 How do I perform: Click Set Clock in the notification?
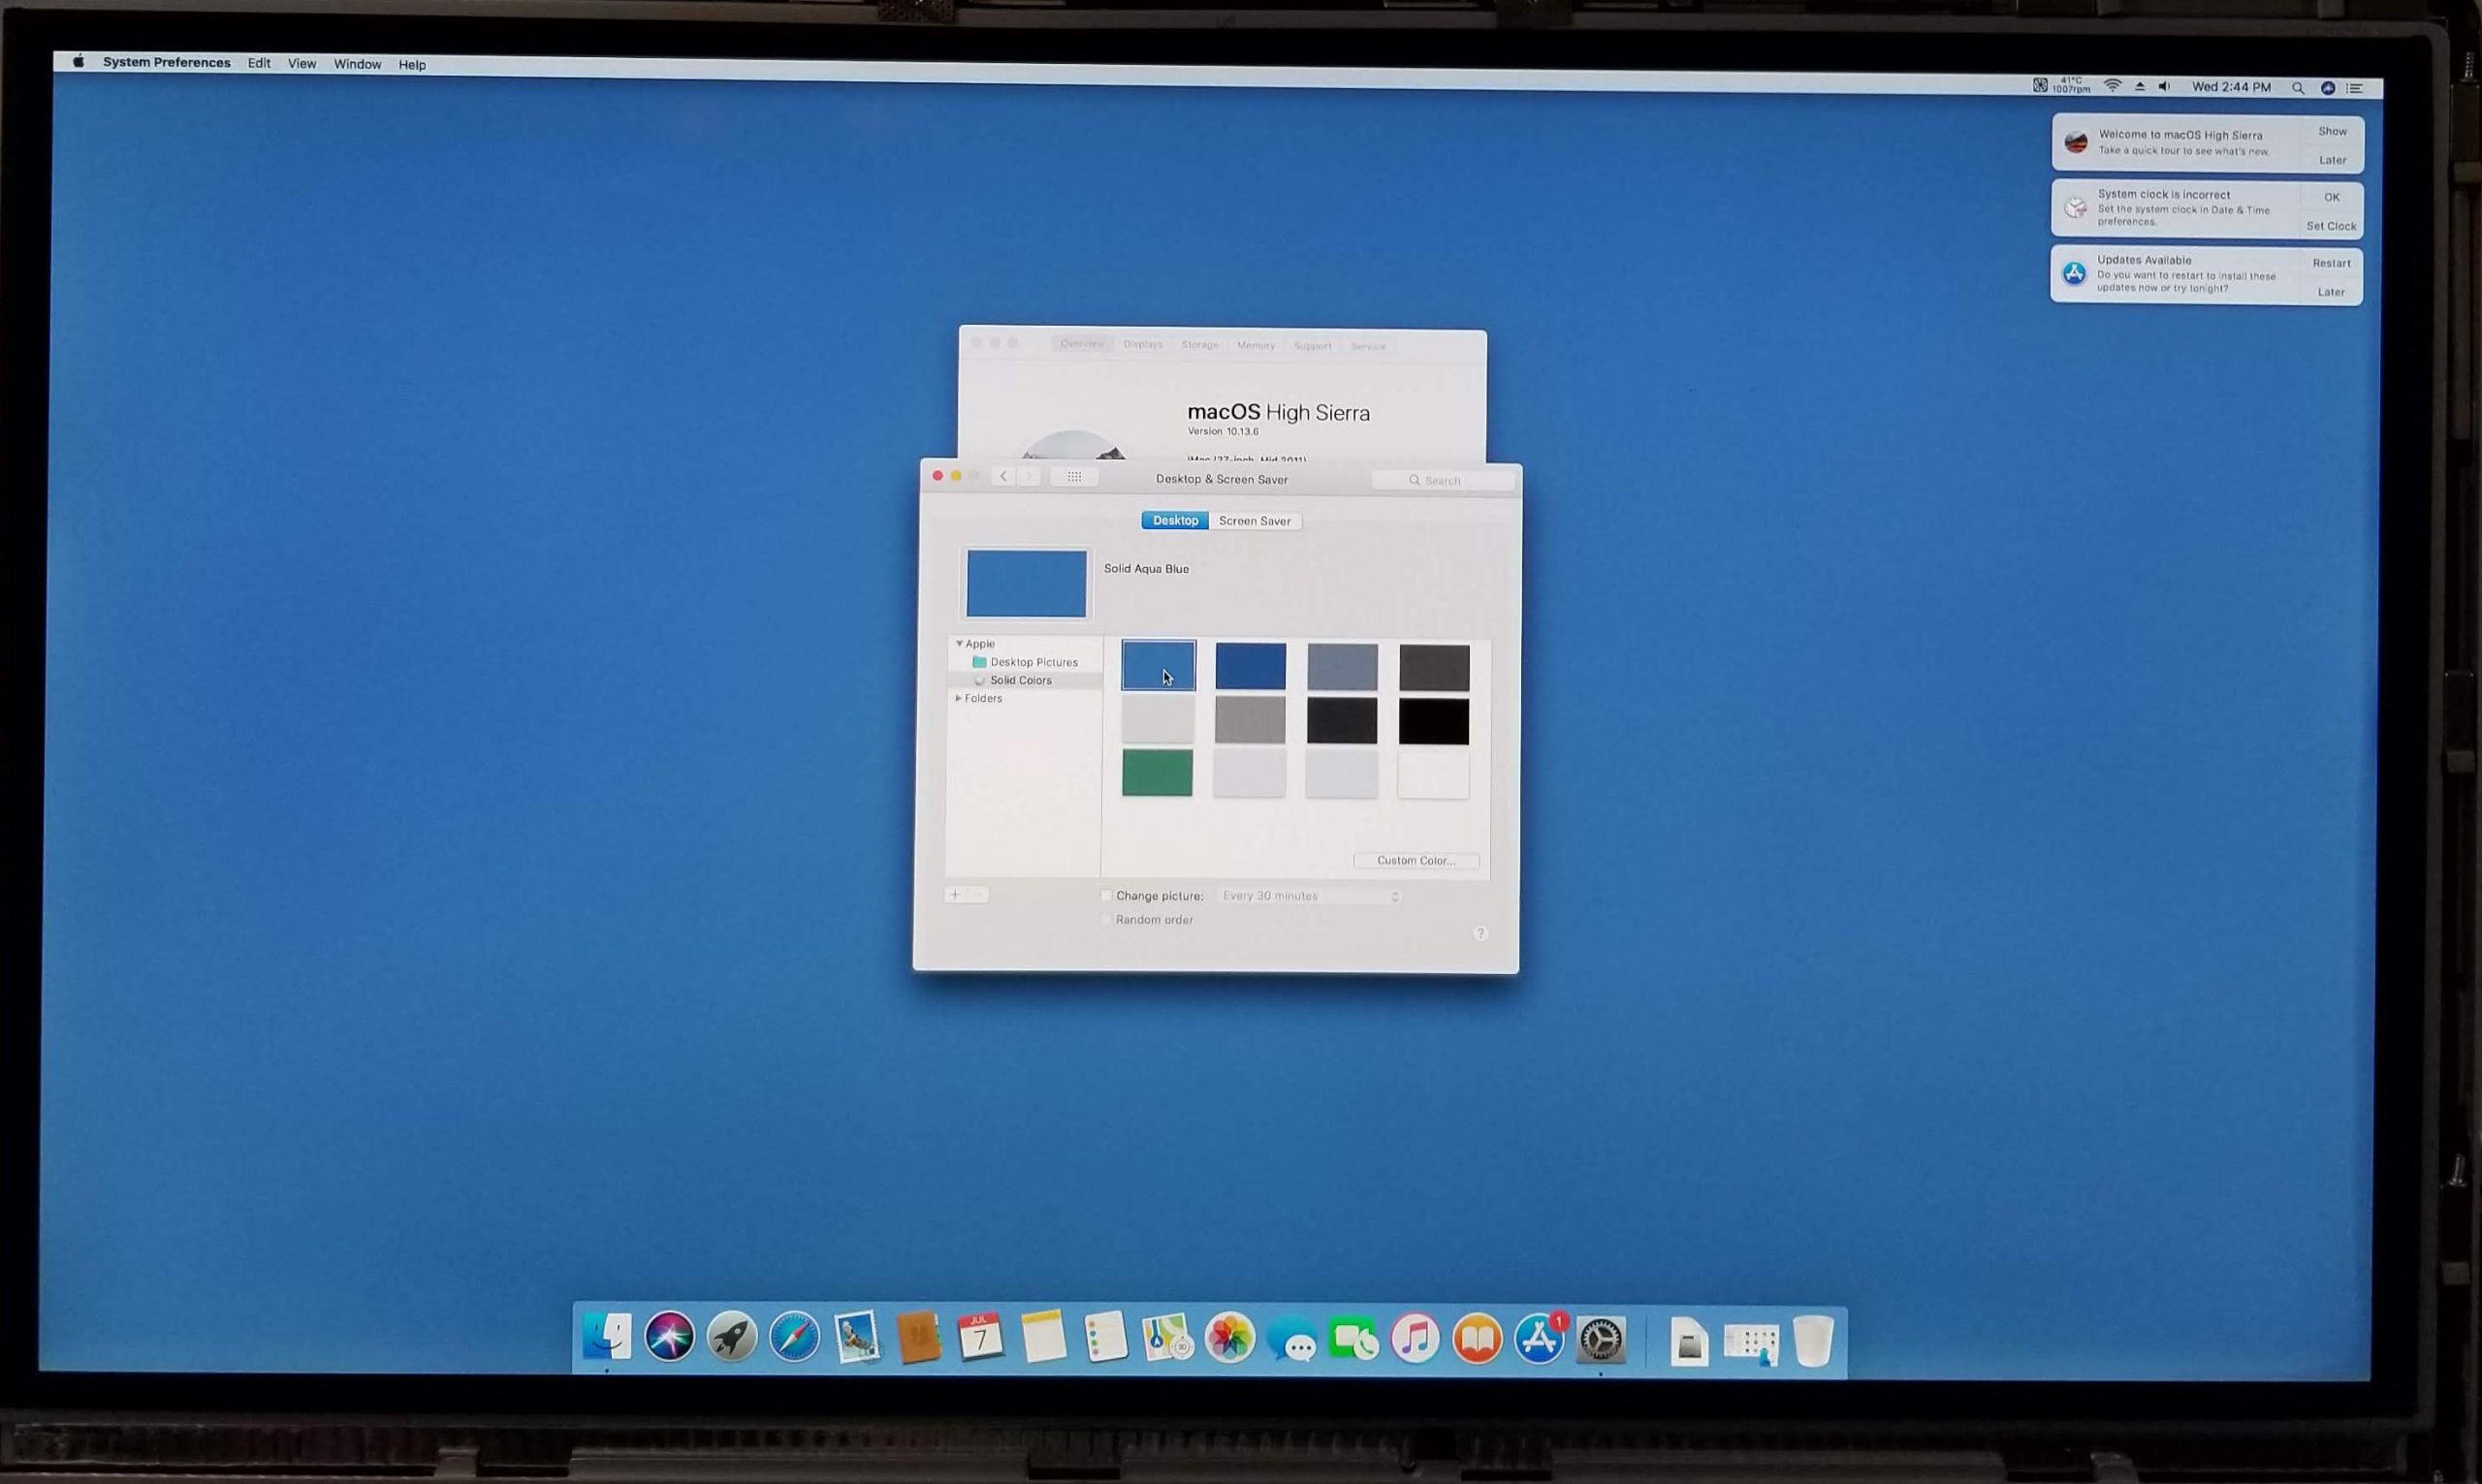[x=2330, y=226]
